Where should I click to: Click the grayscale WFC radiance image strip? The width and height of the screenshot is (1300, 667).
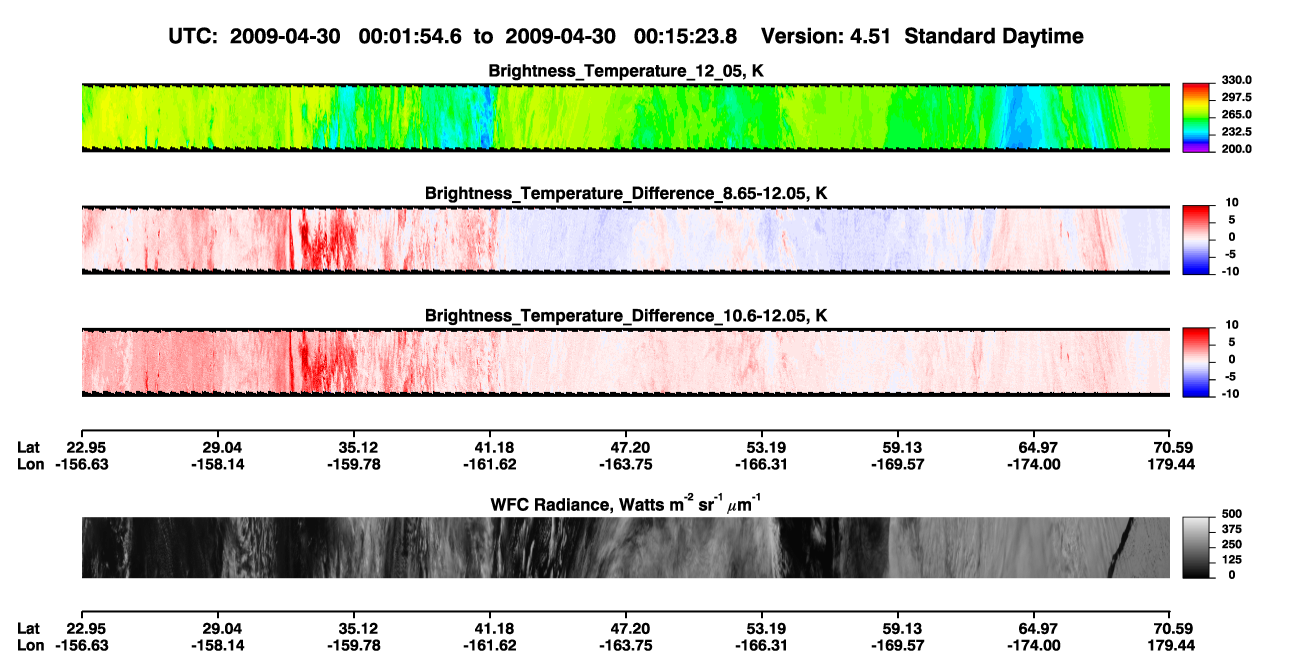625,547
